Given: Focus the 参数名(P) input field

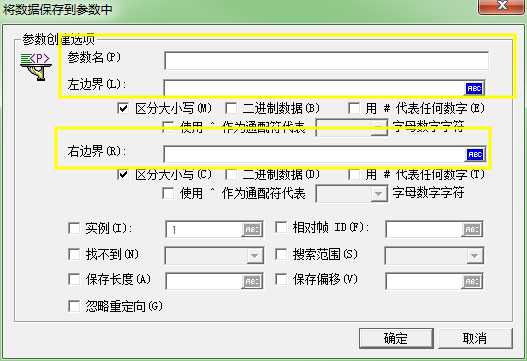Looking at the screenshot, I should [326, 61].
